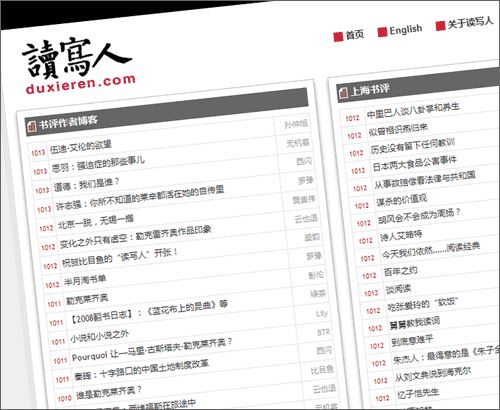Image resolution: width=500 pixels, height=410 pixels.
Task: Open the 许志强 article about 莱辛's autobiography
Action: pos(140,198)
